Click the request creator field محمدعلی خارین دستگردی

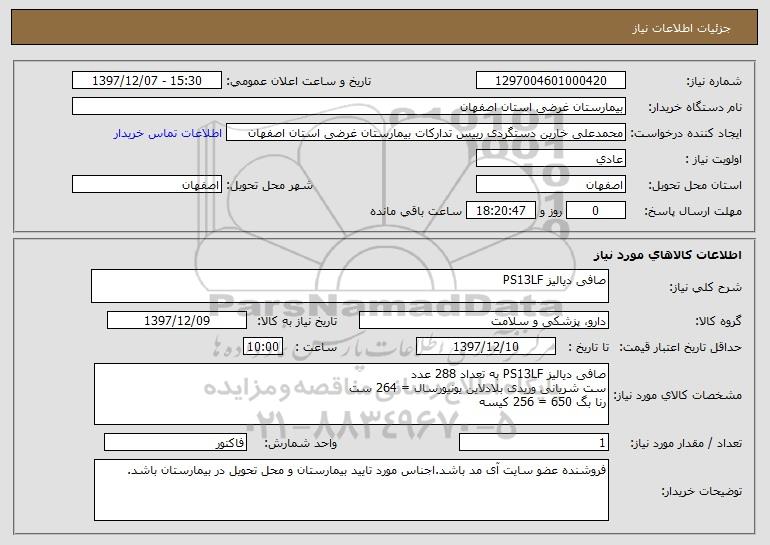pos(426,133)
